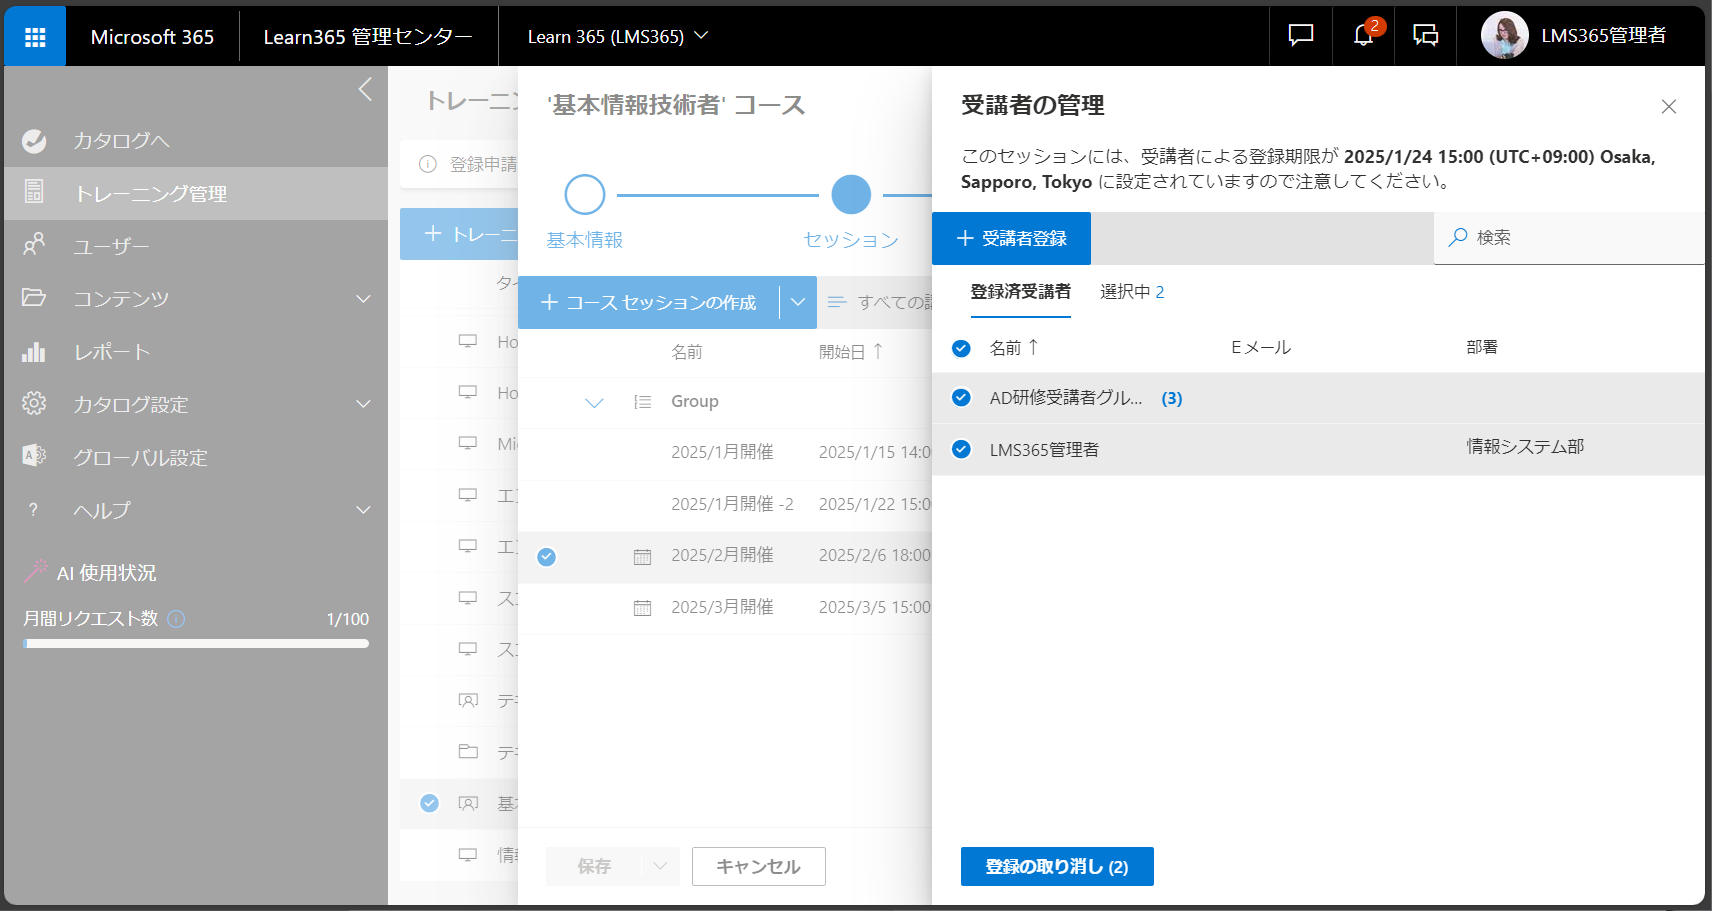1712x911 pixels.
Task: Click 情報システム部 department cell
Action: coord(1525,447)
